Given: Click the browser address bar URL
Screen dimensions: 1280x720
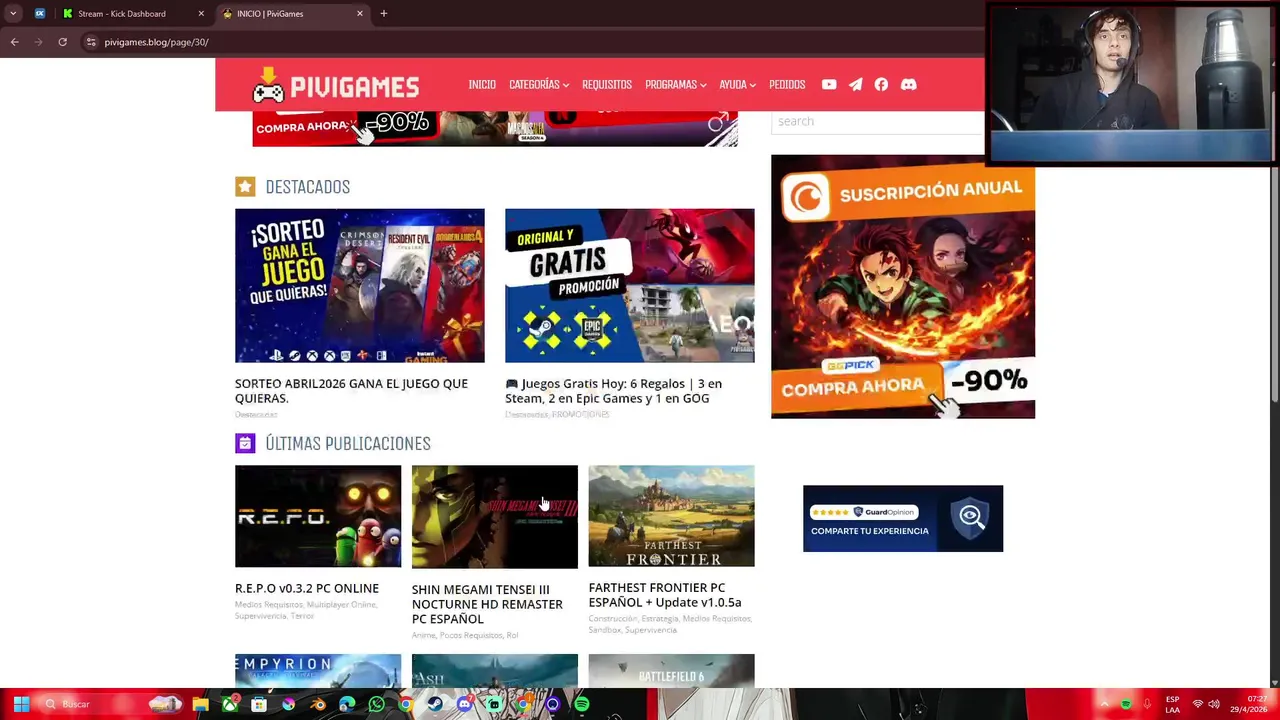Looking at the screenshot, I should coord(156,42).
